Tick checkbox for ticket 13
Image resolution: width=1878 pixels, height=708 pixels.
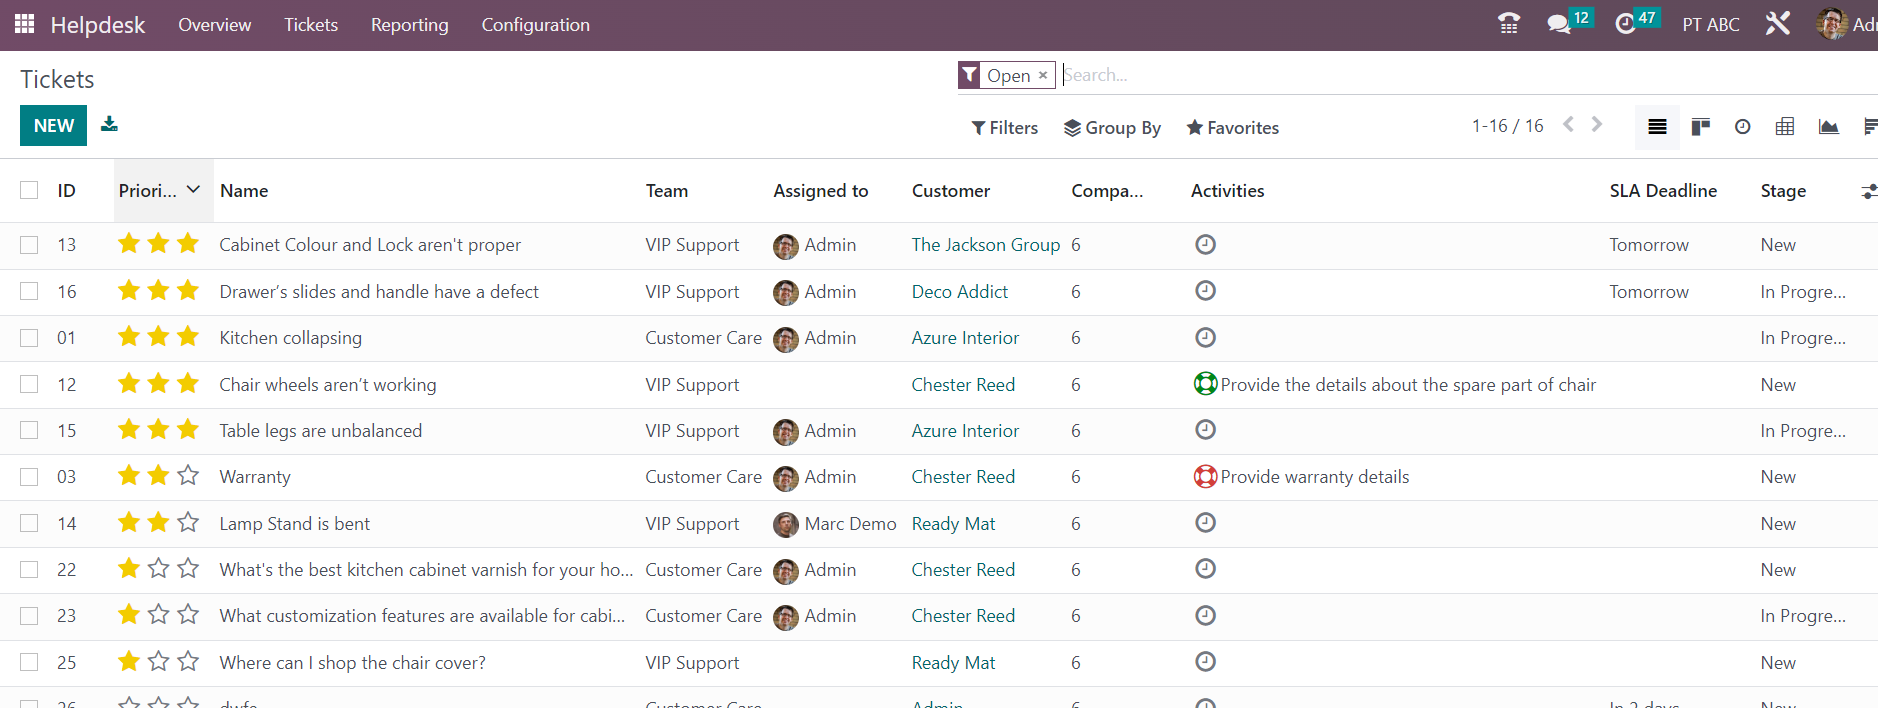[x=29, y=245]
